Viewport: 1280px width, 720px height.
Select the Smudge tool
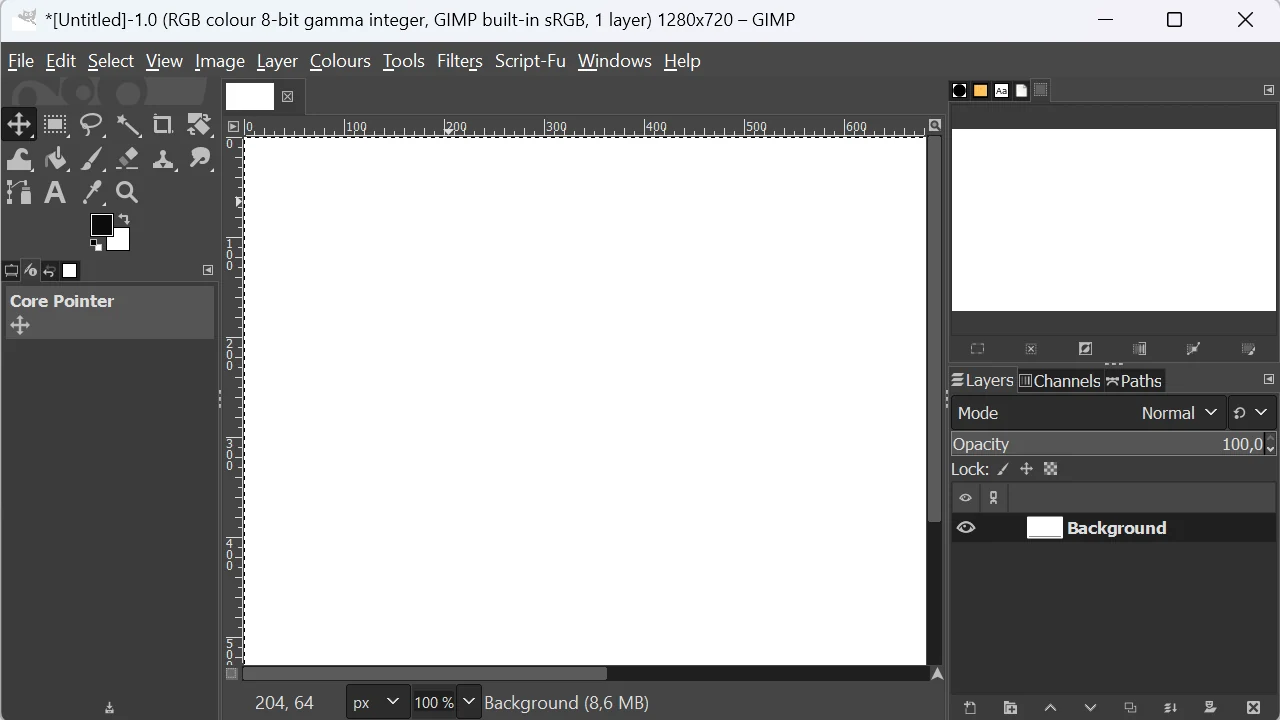pos(200,159)
